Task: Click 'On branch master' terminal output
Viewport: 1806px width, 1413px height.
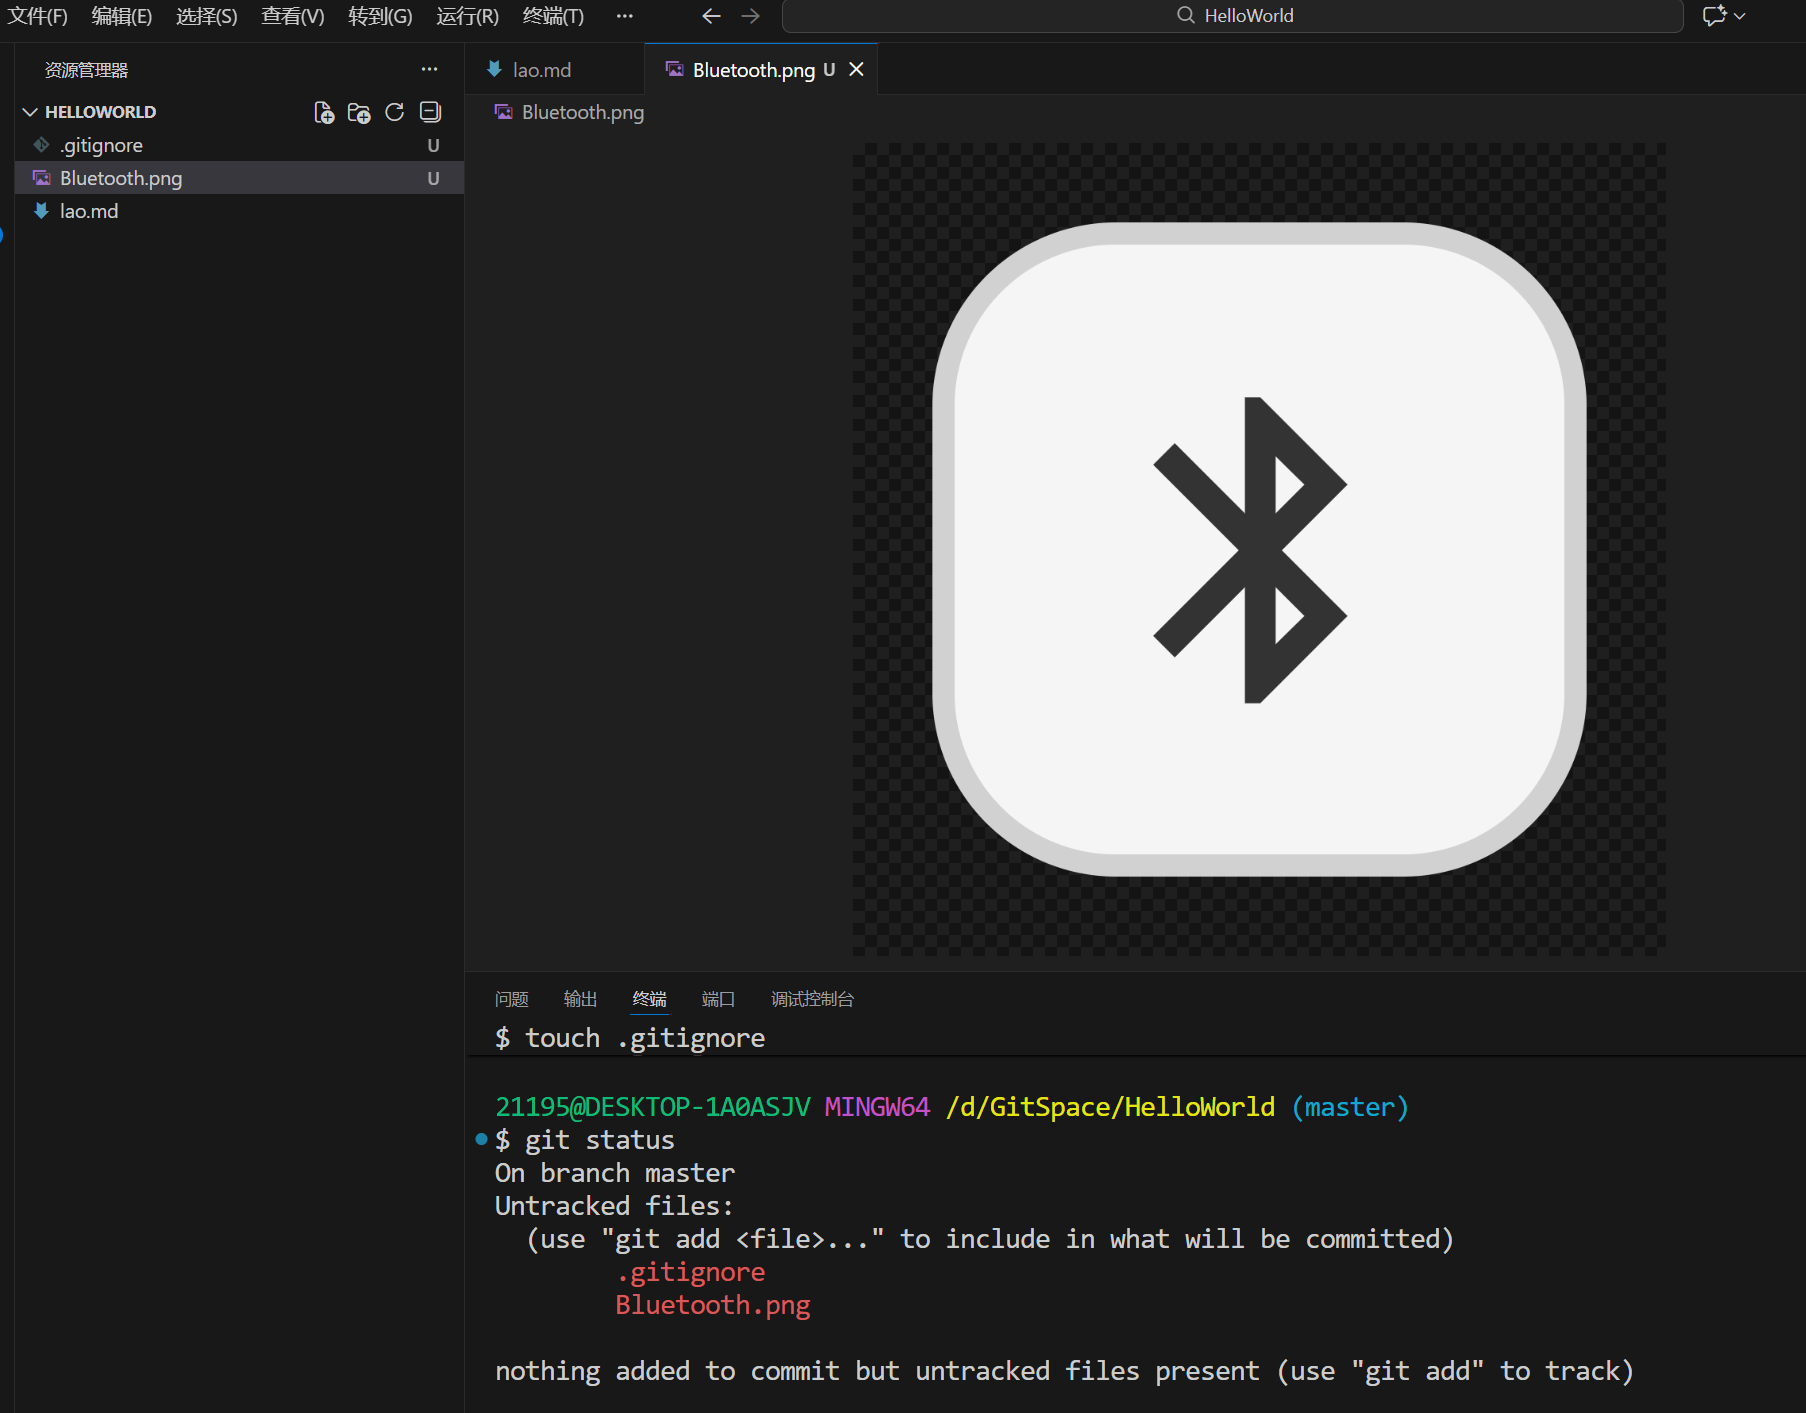Action: [x=615, y=1173]
